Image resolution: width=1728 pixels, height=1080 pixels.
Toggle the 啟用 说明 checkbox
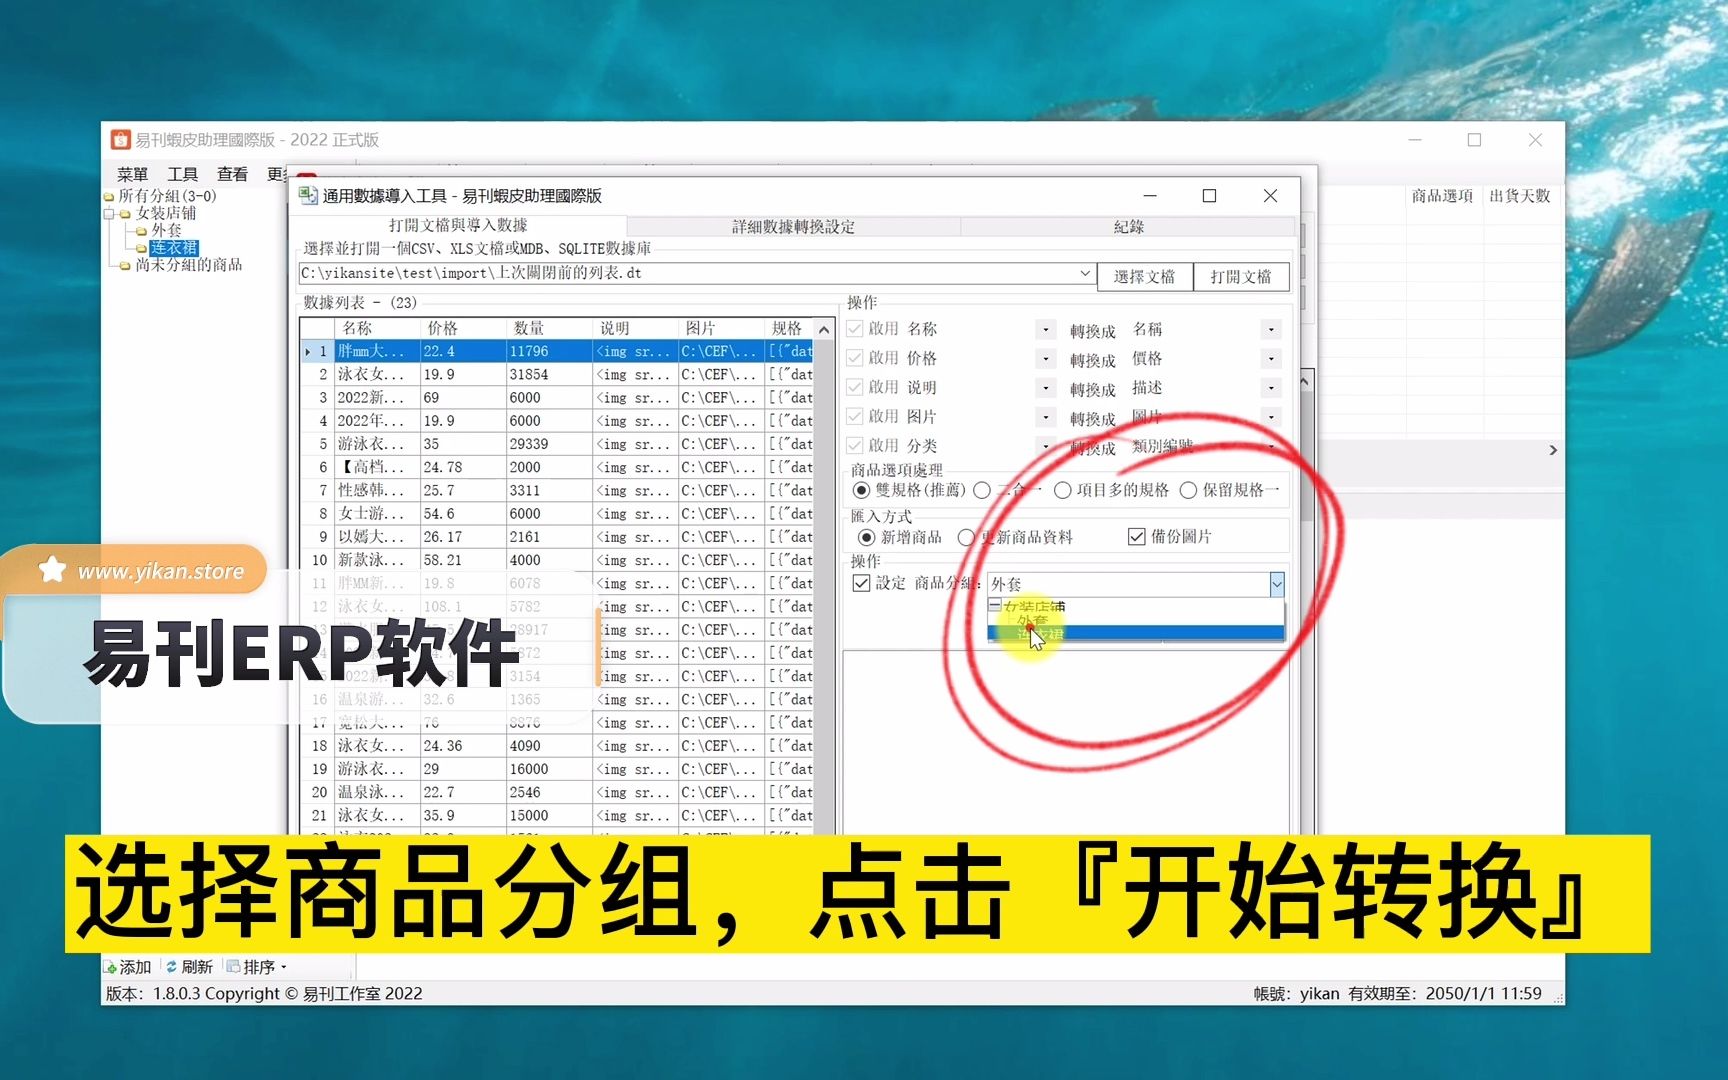[x=855, y=387]
